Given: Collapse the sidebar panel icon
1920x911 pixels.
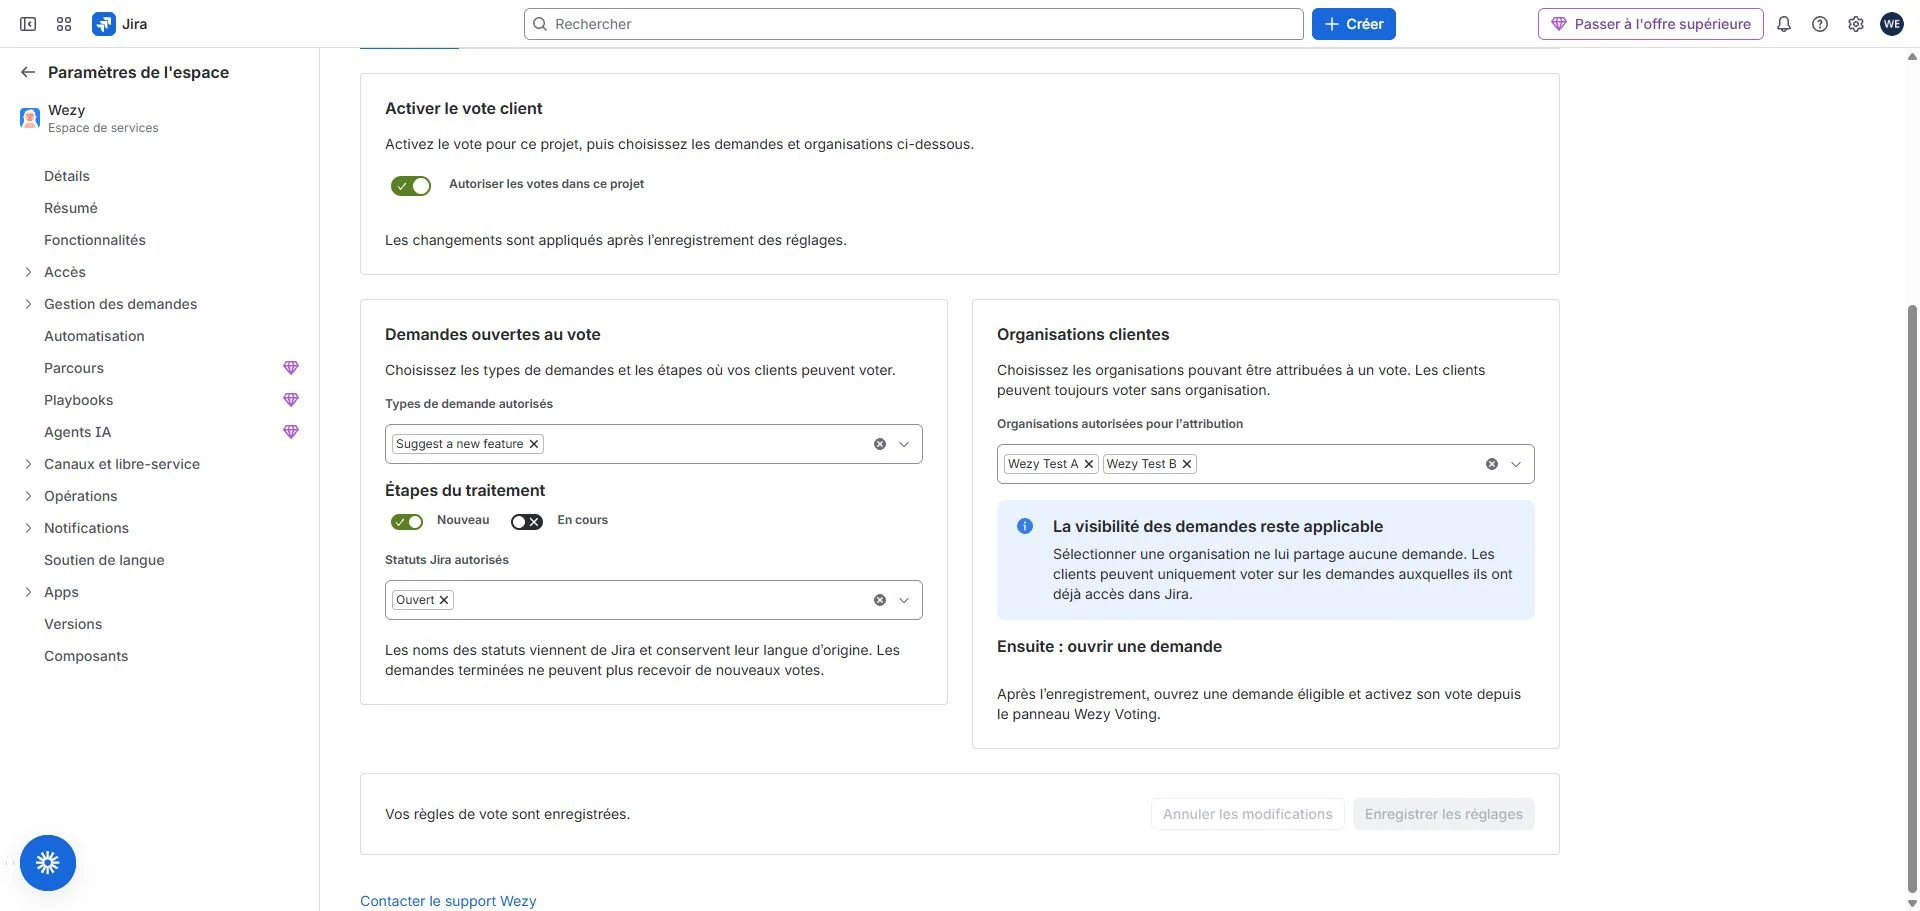Looking at the screenshot, I should [28, 24].
